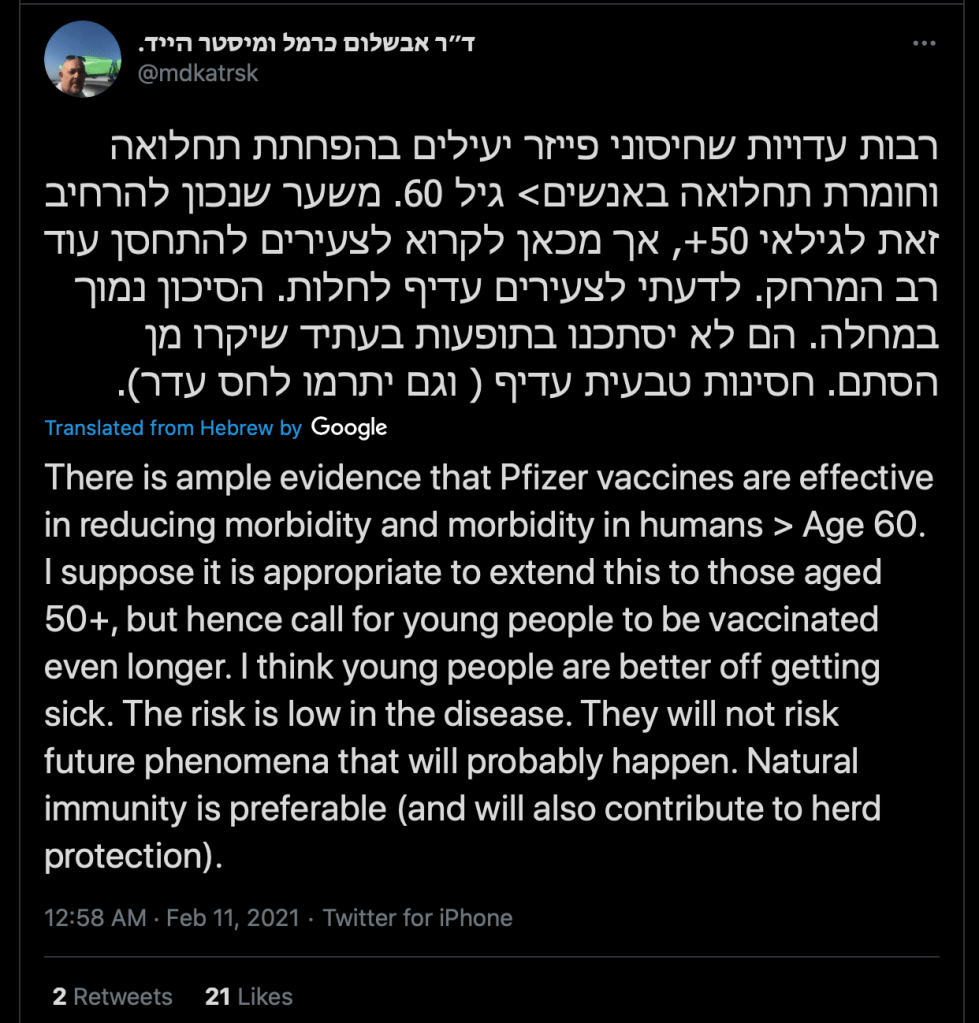
Task: View the 21 Likes list
Action: coord(248,996)
